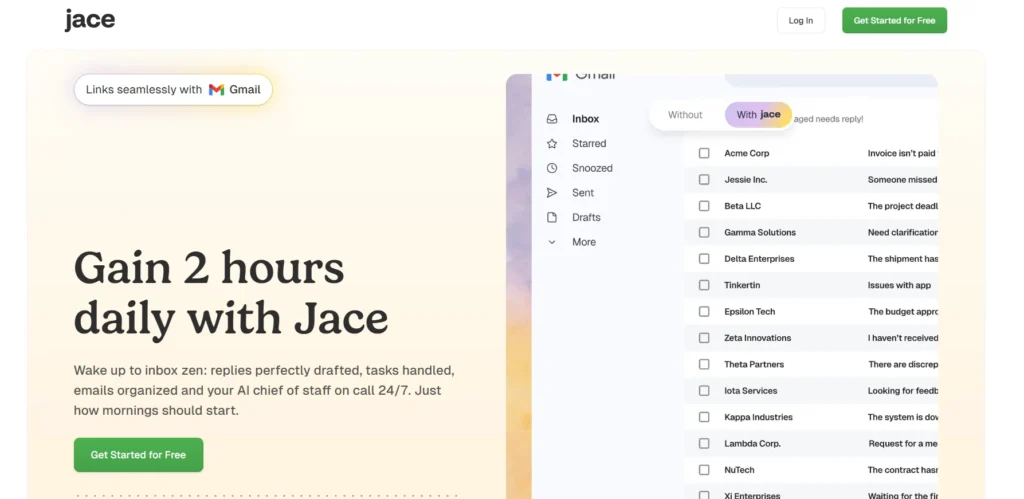This screenshot has width=1024, height=499.
Task: Switch to the Without toggle option
Action: [685, 115]
